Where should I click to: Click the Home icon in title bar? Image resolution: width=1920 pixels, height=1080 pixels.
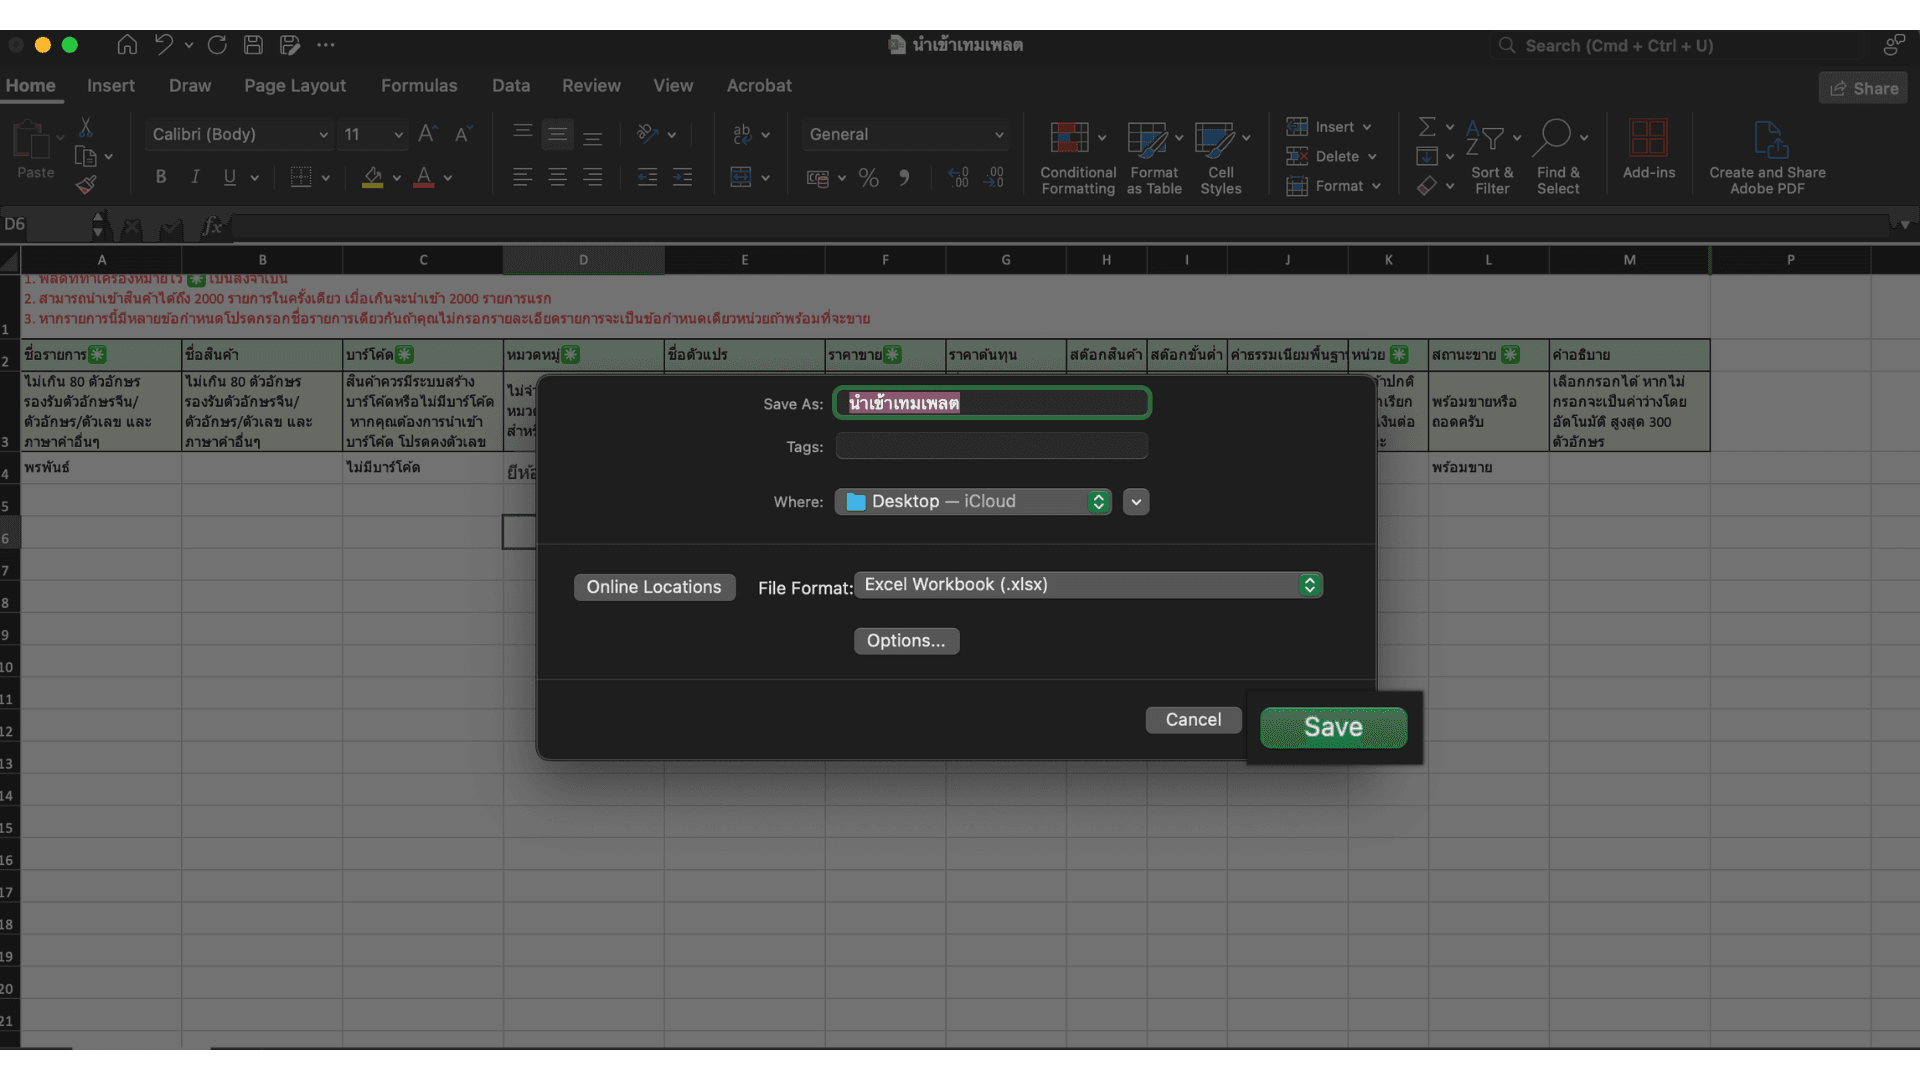point(127,45)
